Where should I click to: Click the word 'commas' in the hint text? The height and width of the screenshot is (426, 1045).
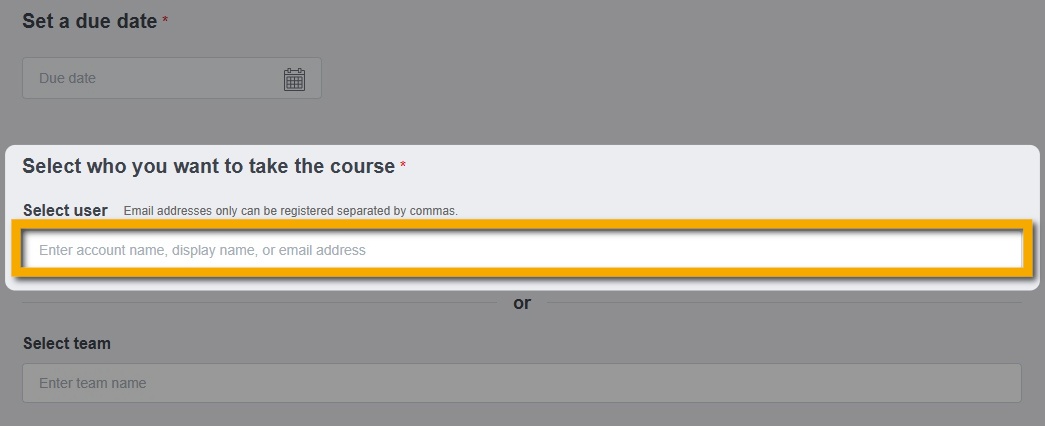[435, 211]
